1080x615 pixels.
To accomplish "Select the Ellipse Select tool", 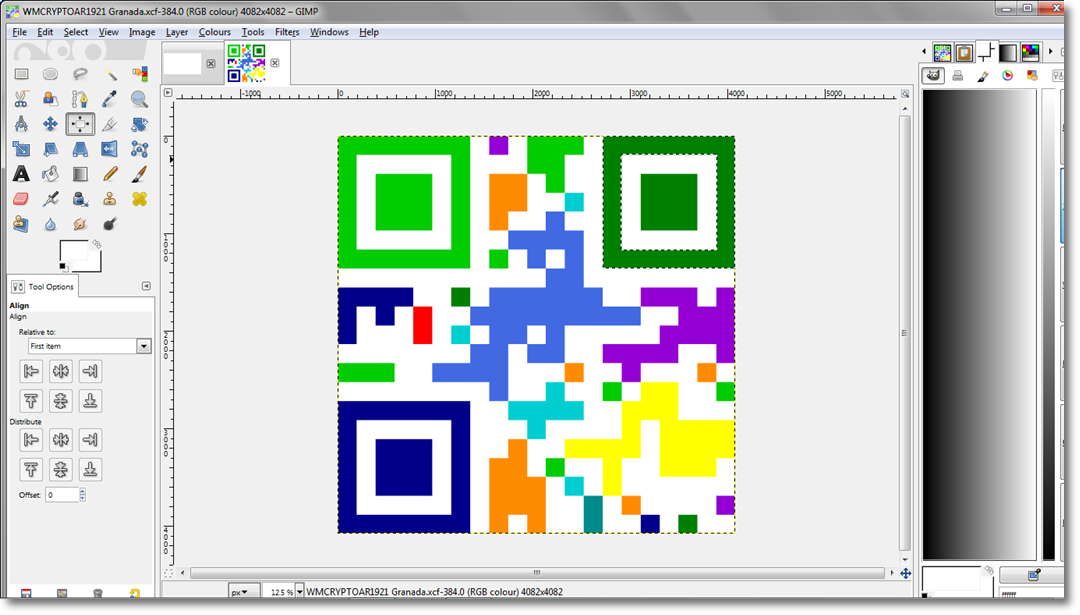I will pyautogui.click(x=50, y=74).
